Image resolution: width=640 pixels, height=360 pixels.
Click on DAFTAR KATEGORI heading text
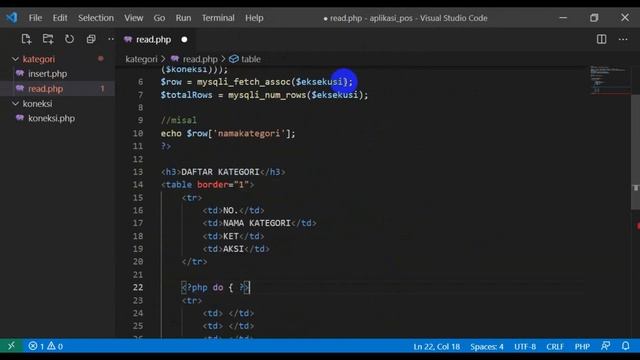point(220,172)
